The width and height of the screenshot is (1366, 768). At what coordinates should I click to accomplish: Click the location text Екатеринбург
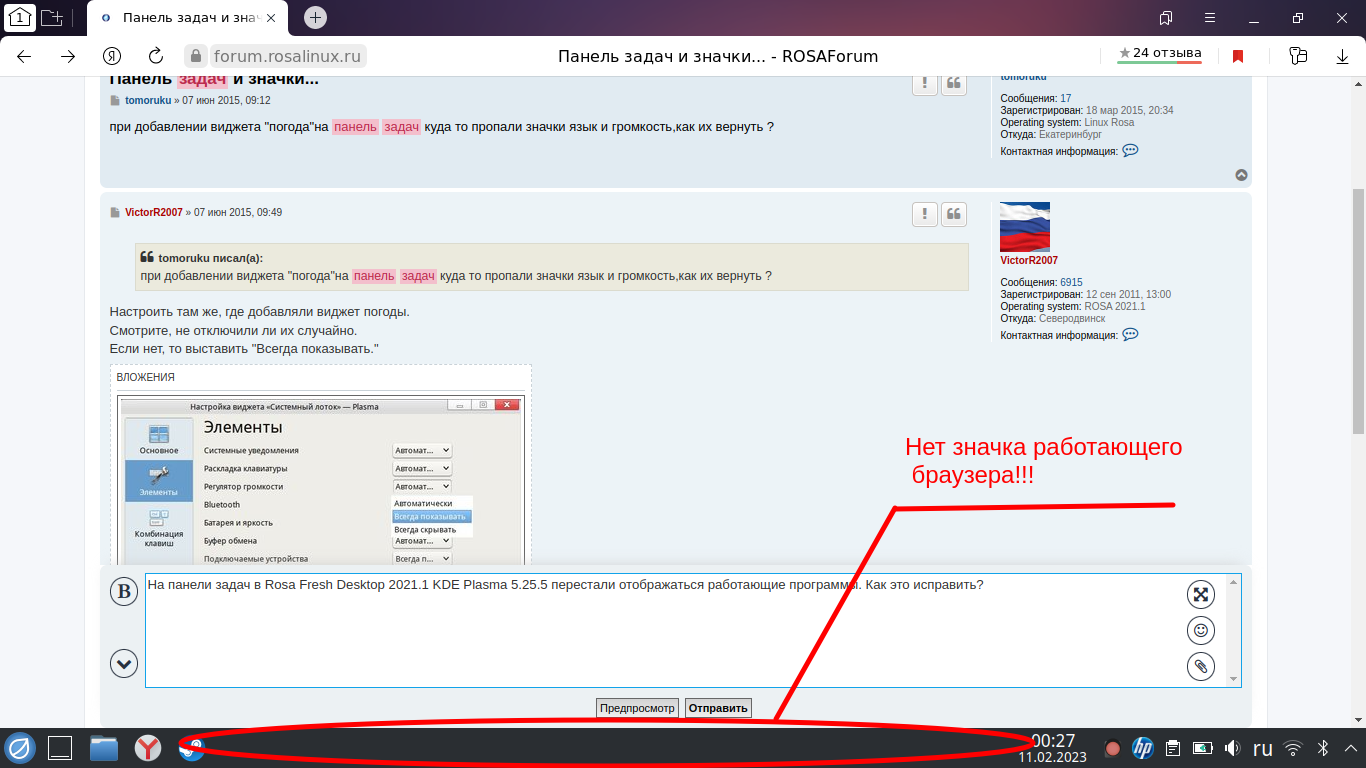[1070, 134]
